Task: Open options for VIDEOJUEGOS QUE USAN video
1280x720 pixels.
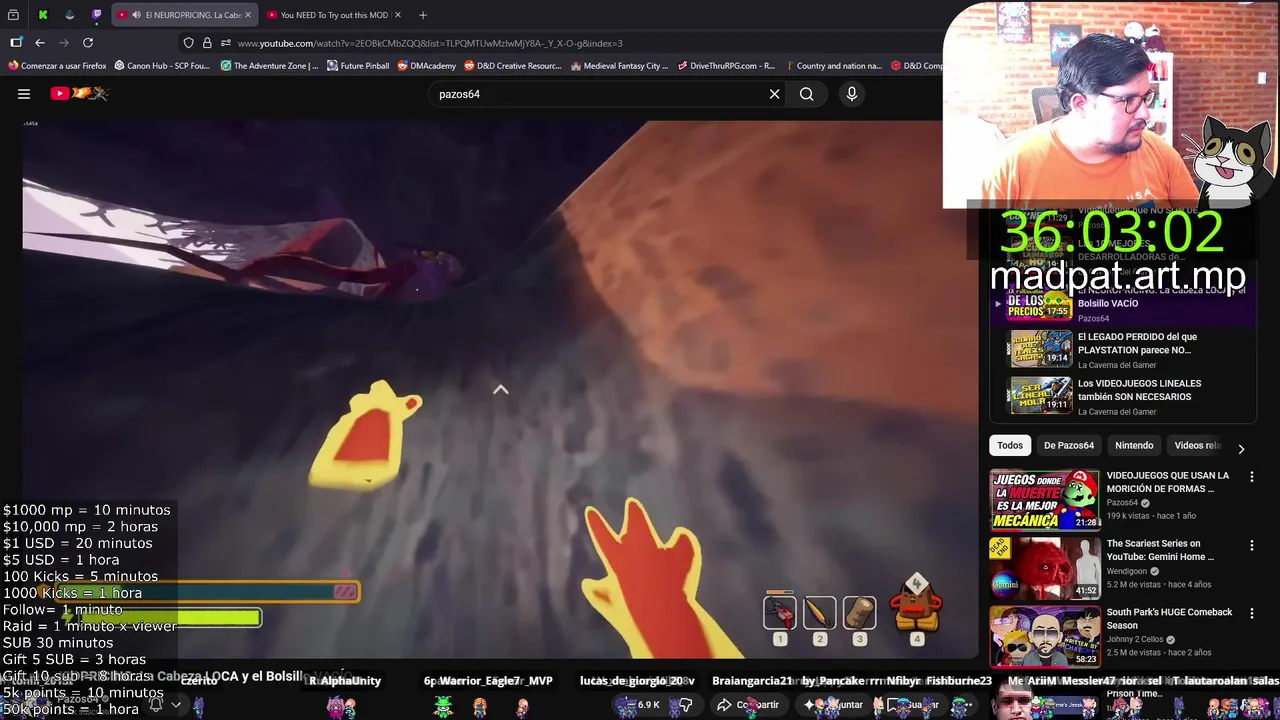Action: click(1252, 478)
